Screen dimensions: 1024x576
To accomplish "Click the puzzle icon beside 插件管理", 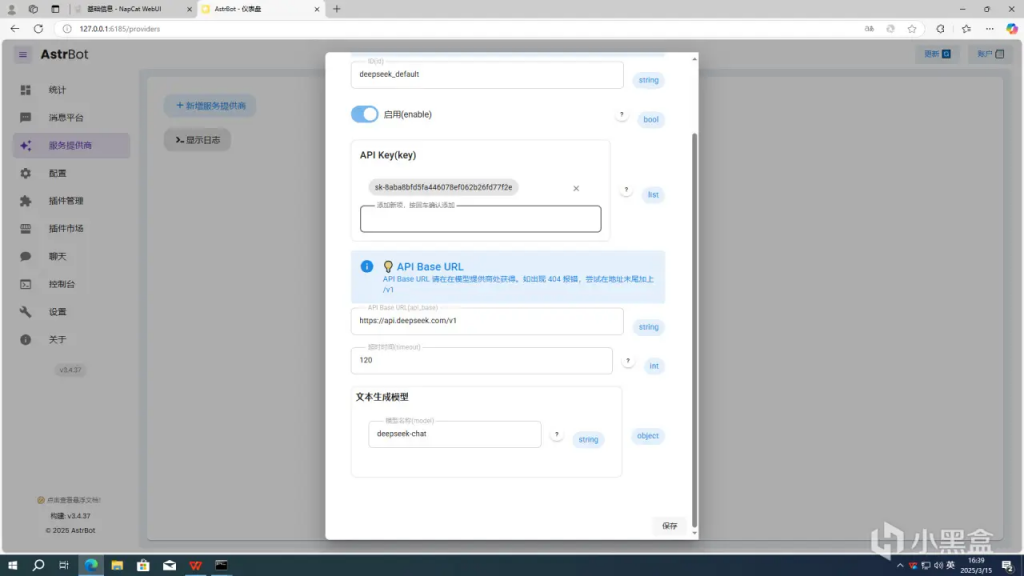I will pyautogui.click(x=25, y=201).
